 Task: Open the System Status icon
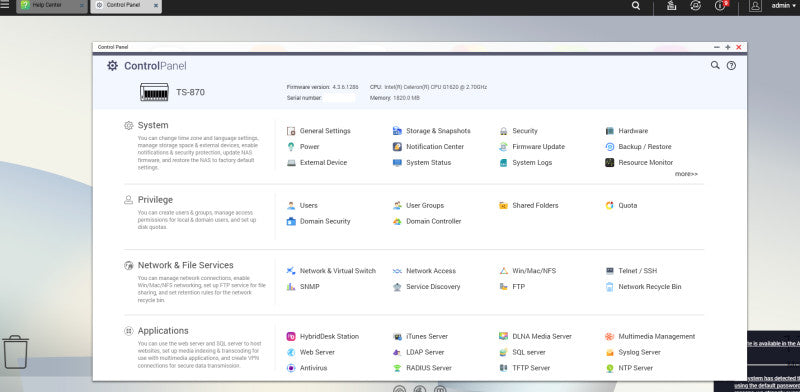(397, 163)
